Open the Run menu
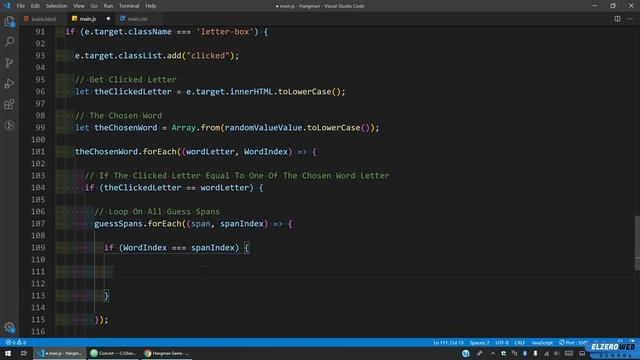The width and height of the screenshot is (640, 360). point(108,6)
